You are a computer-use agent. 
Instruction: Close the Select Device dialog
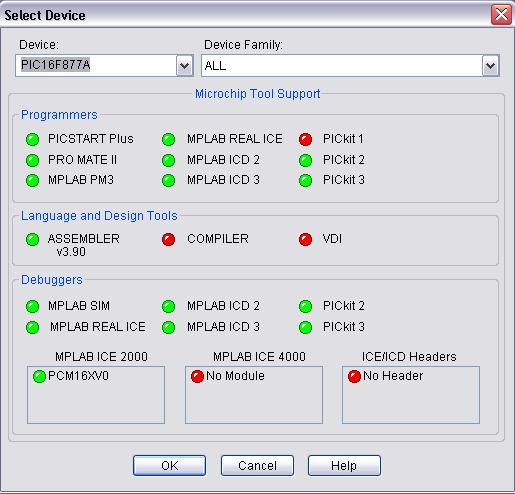(501, 15)
